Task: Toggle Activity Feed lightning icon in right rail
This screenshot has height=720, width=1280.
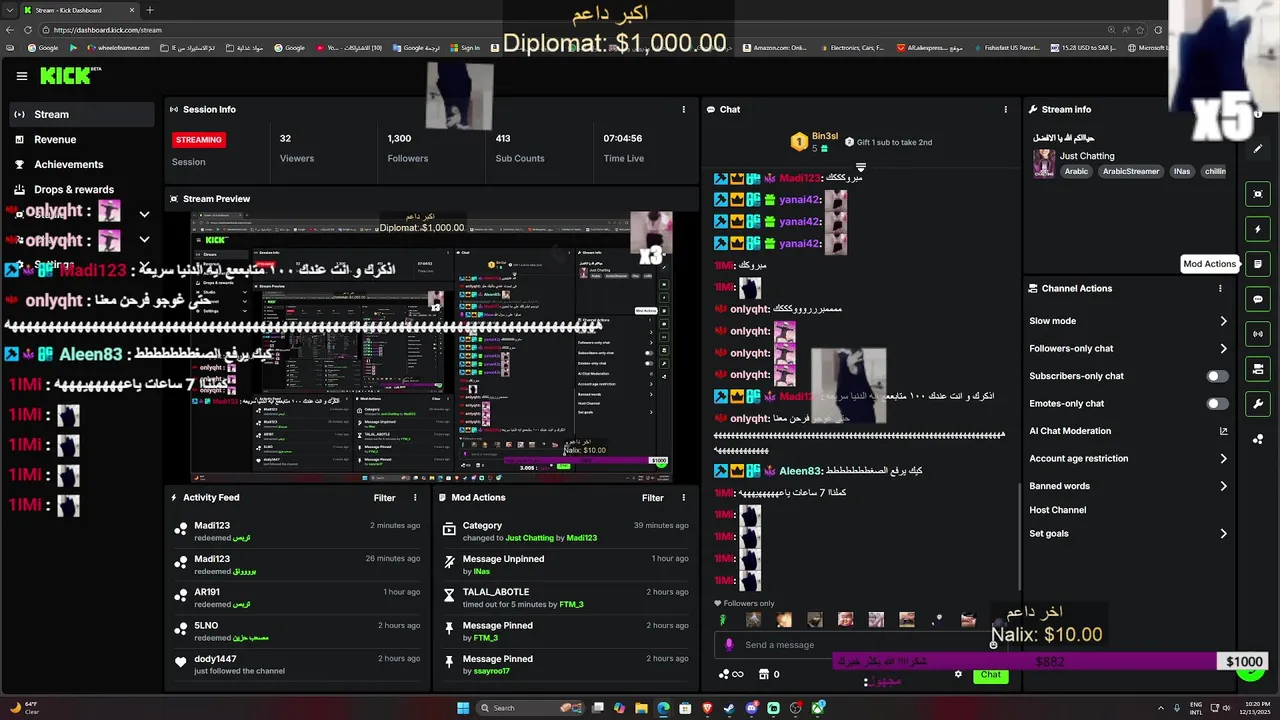Action: coord(1258,229)
